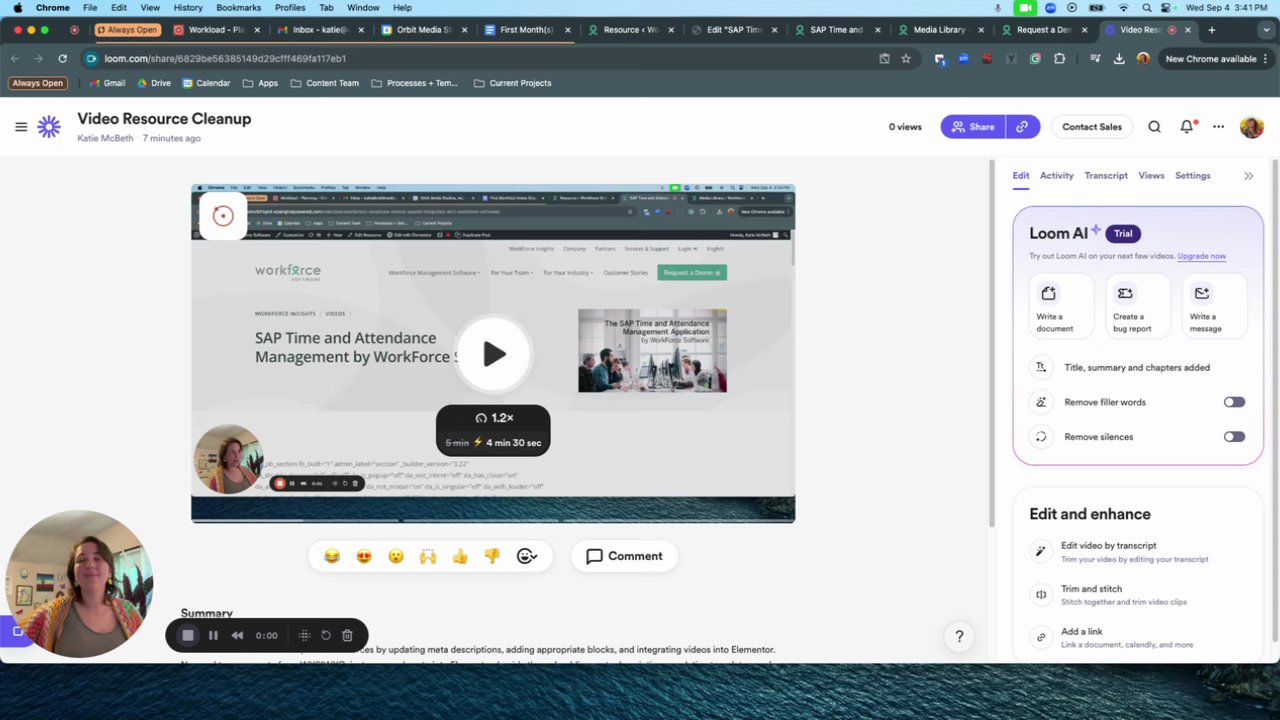Open the Profiles menu in menu bar
The width and height of the screenshot is (1280, 720).
pyautogui.click(x=290, y=7)
